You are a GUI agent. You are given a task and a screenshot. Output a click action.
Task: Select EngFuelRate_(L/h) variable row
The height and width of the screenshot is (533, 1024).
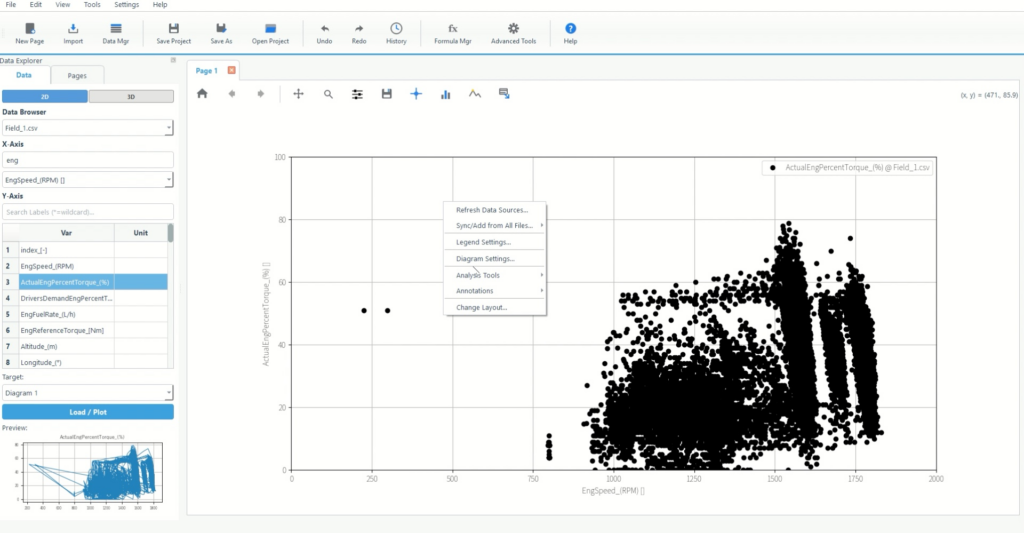click(x=66, y=314)
